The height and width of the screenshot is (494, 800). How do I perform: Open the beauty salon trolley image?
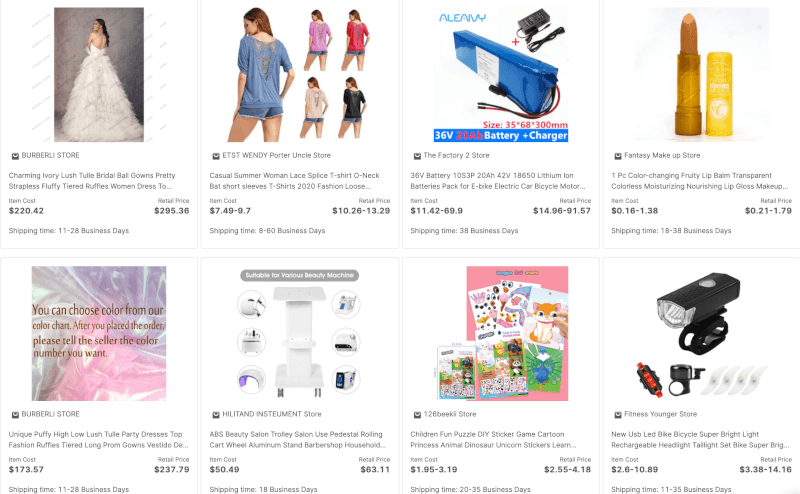click(x=300, y=333)
